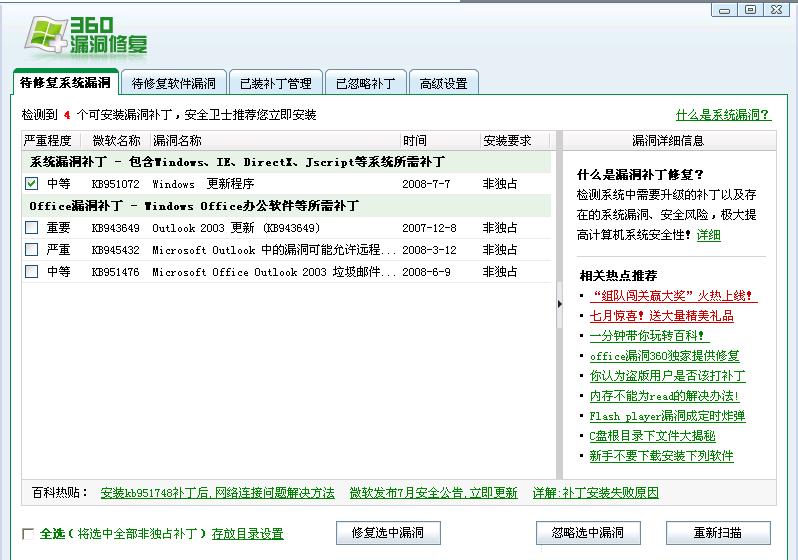The height and width of the screenshot is (560, 798).
Task: Select the KB951476 junk mail patch checkbox
Action: click(x=32, y=271)
